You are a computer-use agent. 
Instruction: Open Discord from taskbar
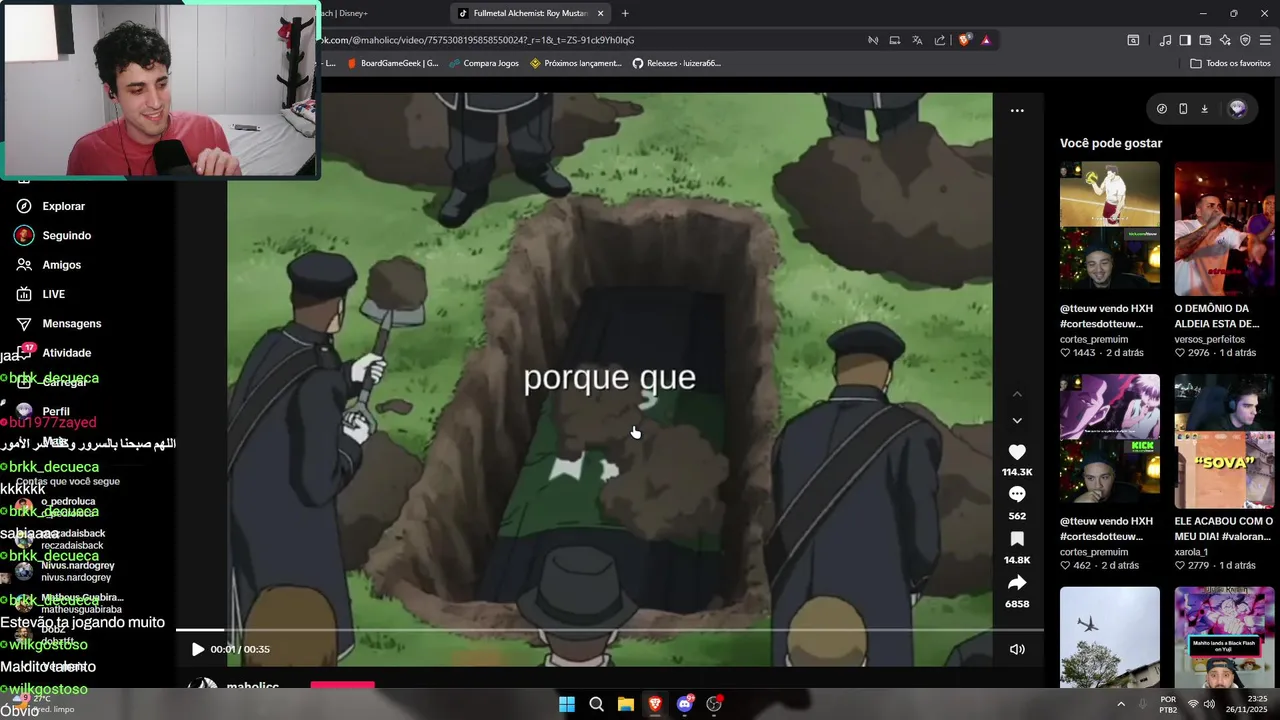(685, 704)
